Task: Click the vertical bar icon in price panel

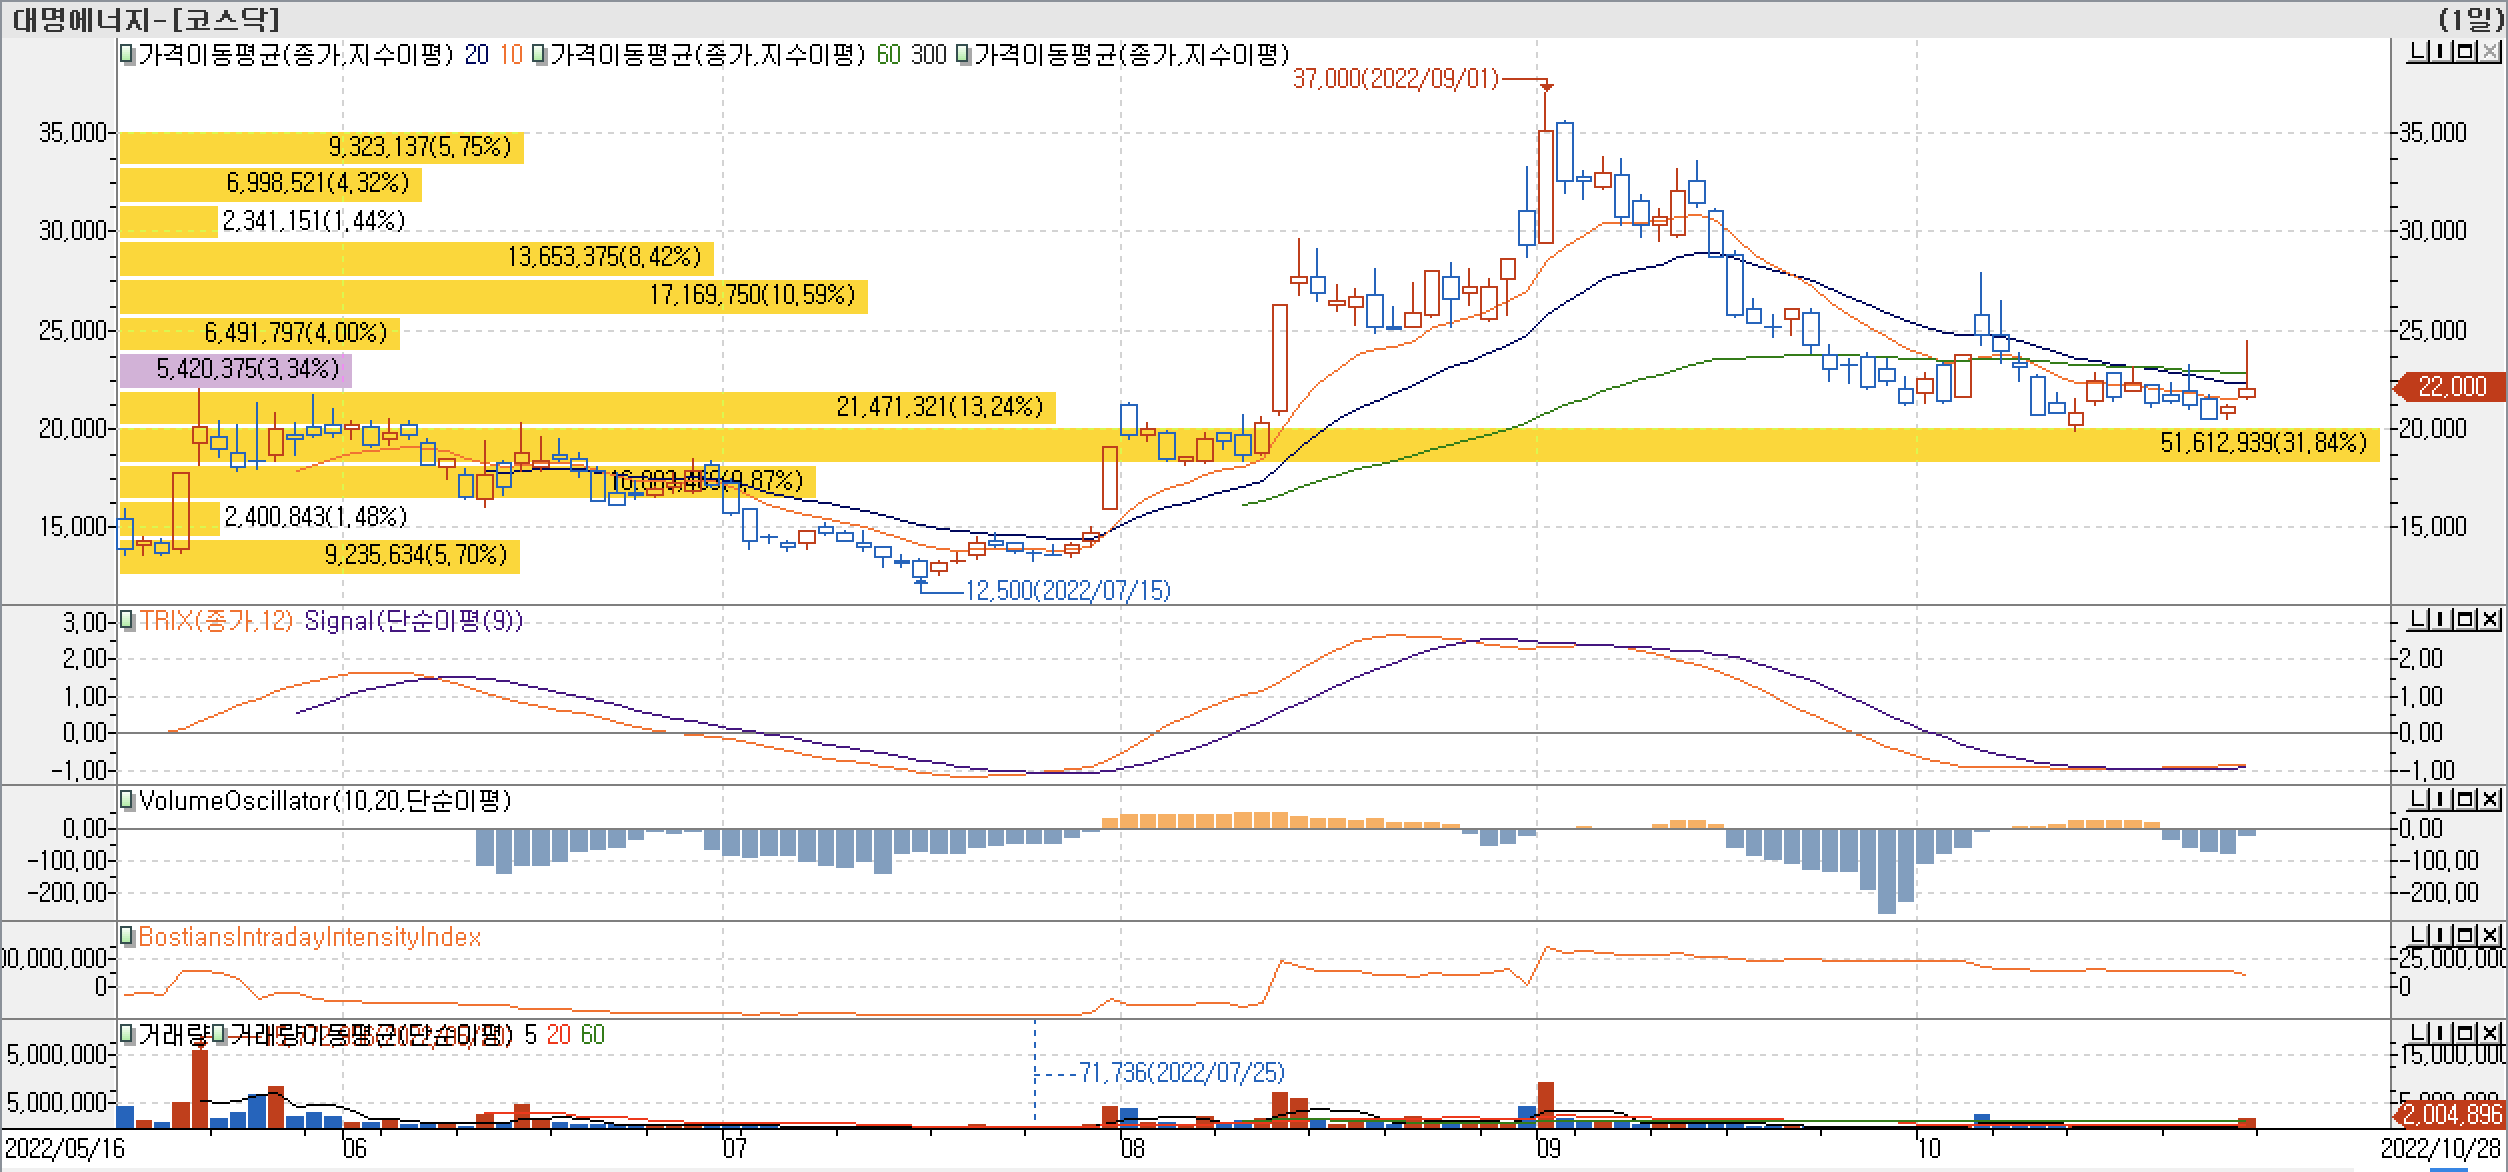Action: [2440, 51]
